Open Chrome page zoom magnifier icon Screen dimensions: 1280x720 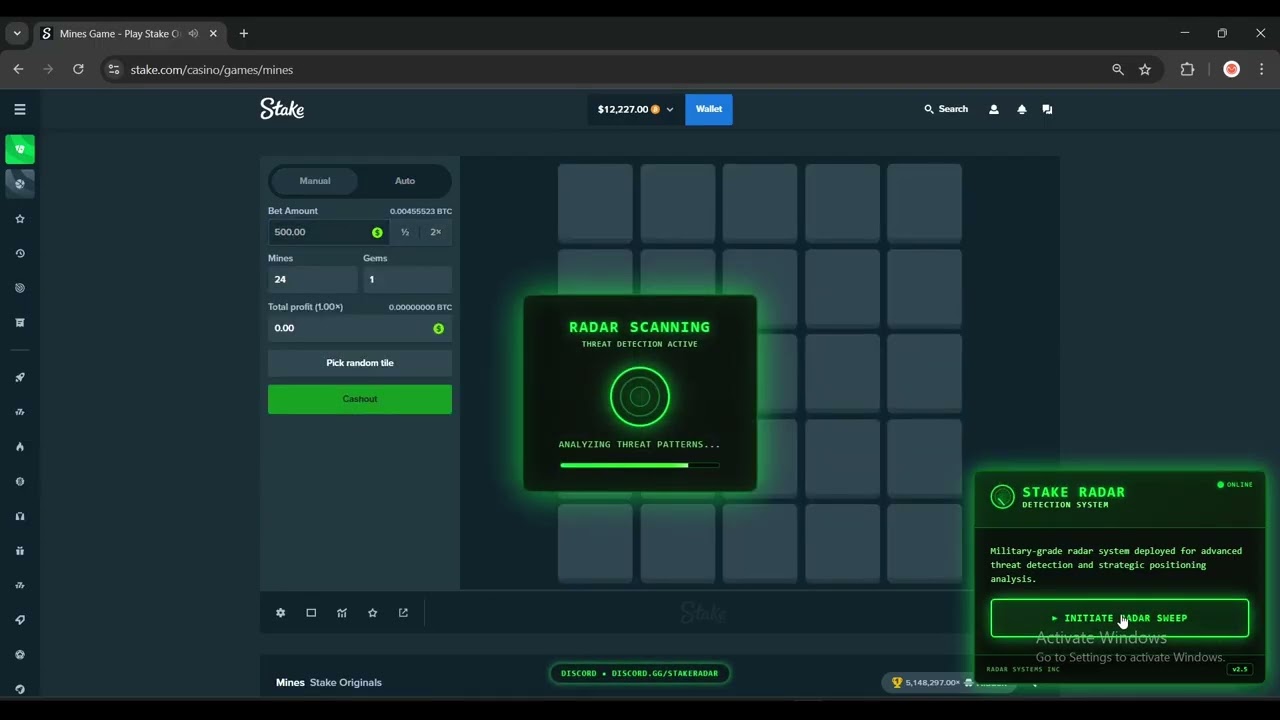point(1118,69)
